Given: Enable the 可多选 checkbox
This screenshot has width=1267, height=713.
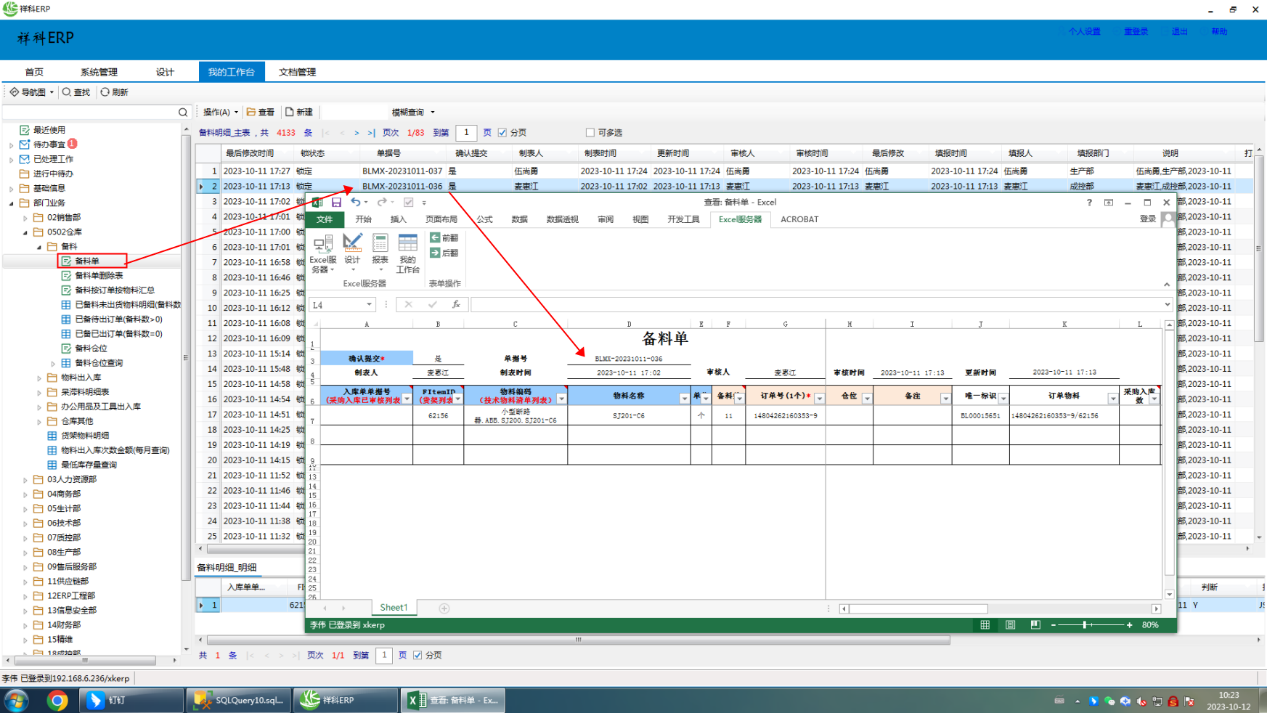Looking at the screenshot, I should [589, 133].
